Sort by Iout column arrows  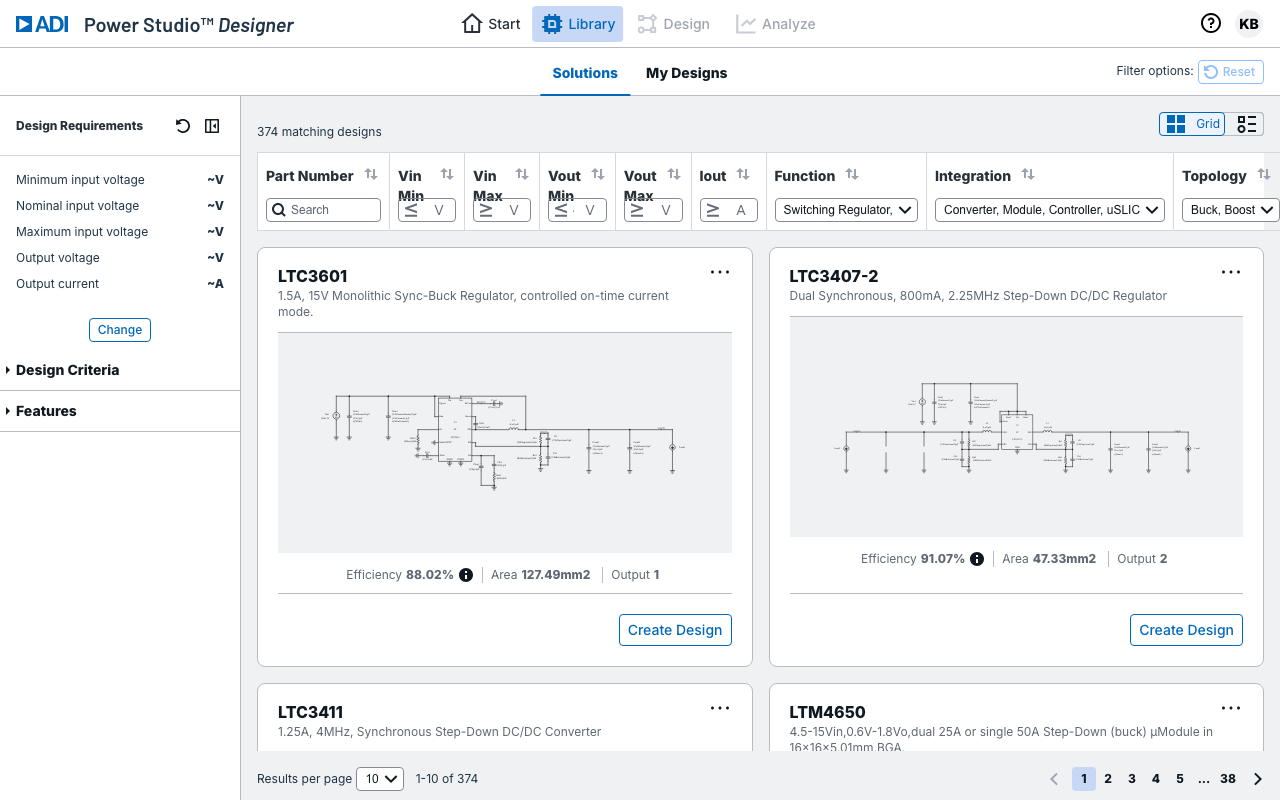tap(743, 174)
